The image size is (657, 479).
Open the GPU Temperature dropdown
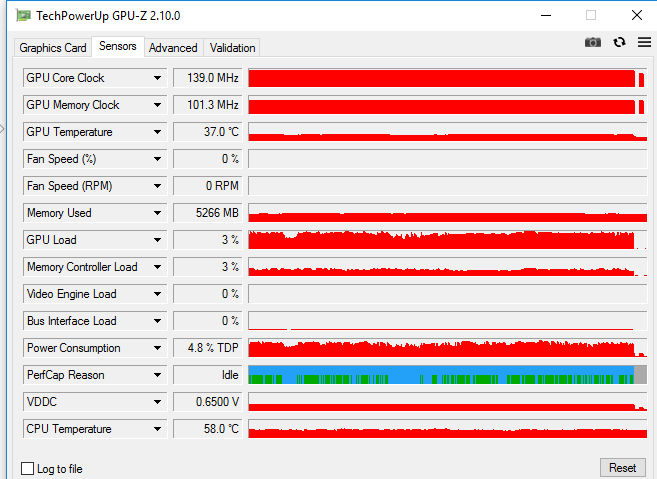click(x=95, y=132)
